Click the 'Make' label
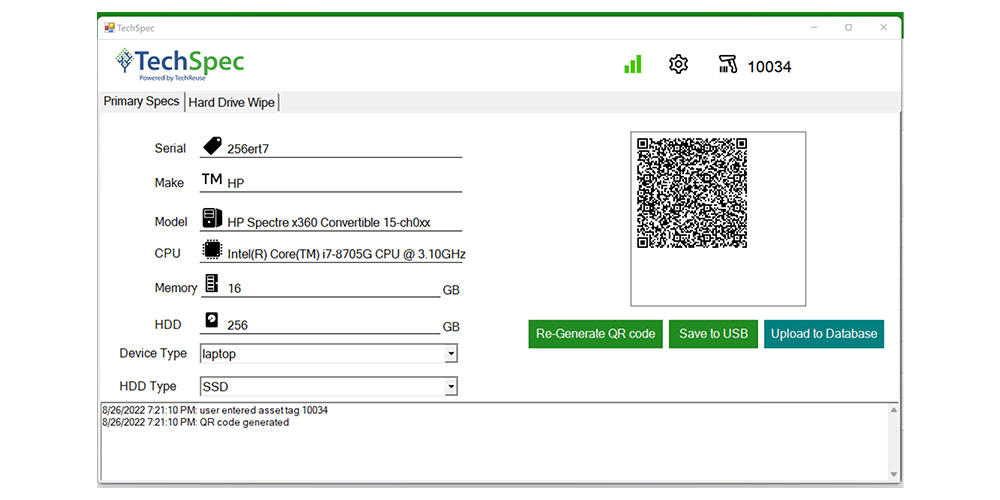 pyautogui.click(x=169, y=183)
